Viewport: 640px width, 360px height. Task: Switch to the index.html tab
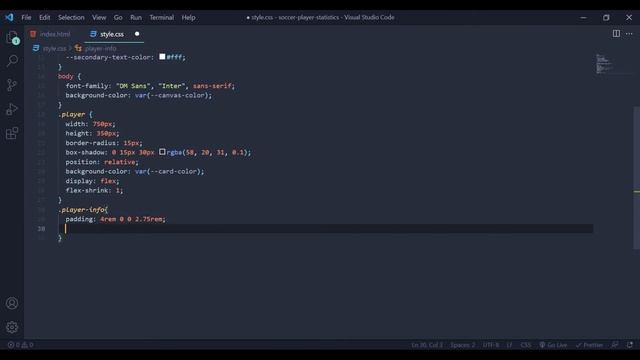click(50, 34)
